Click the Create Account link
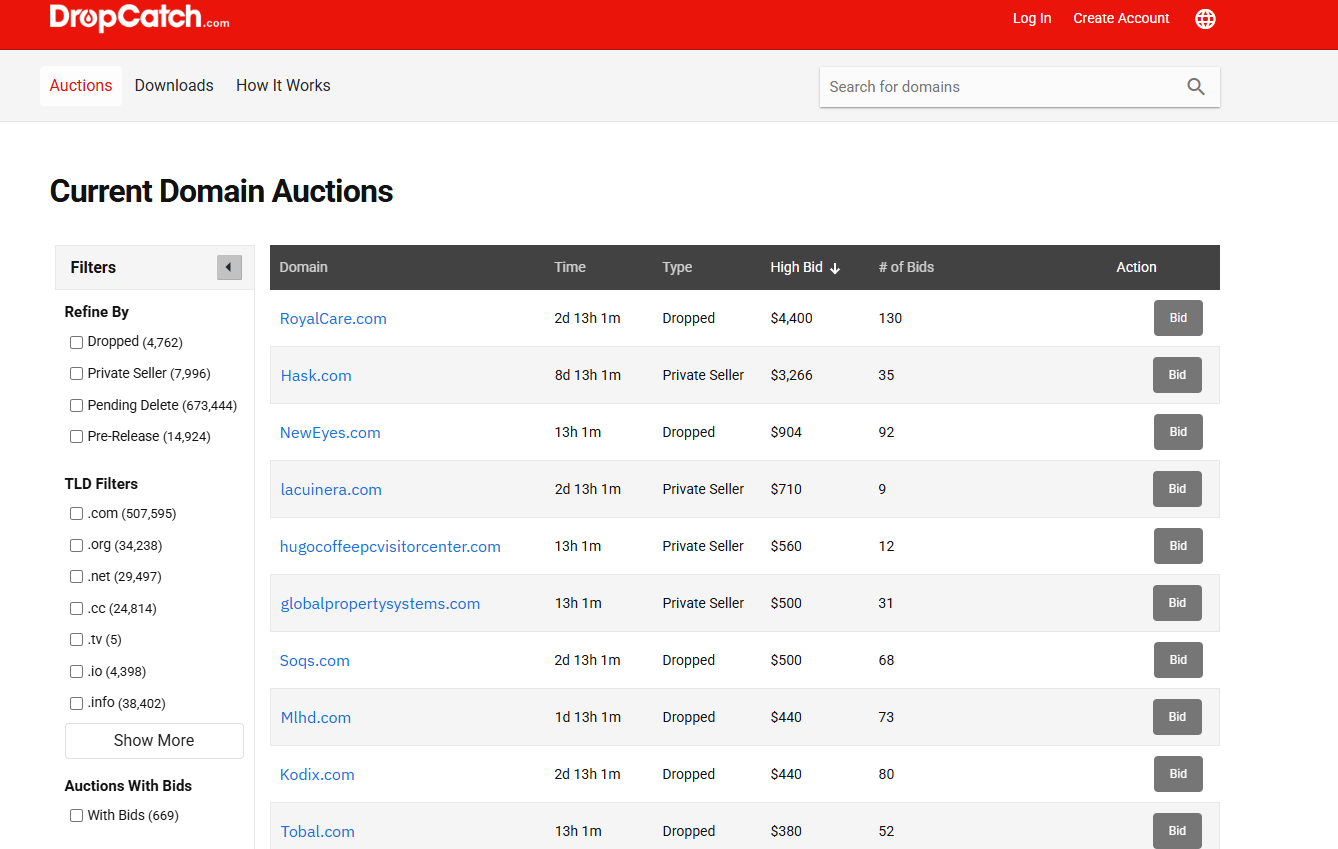This screenshot has height=849, width=1338. tap(1121, 18)
